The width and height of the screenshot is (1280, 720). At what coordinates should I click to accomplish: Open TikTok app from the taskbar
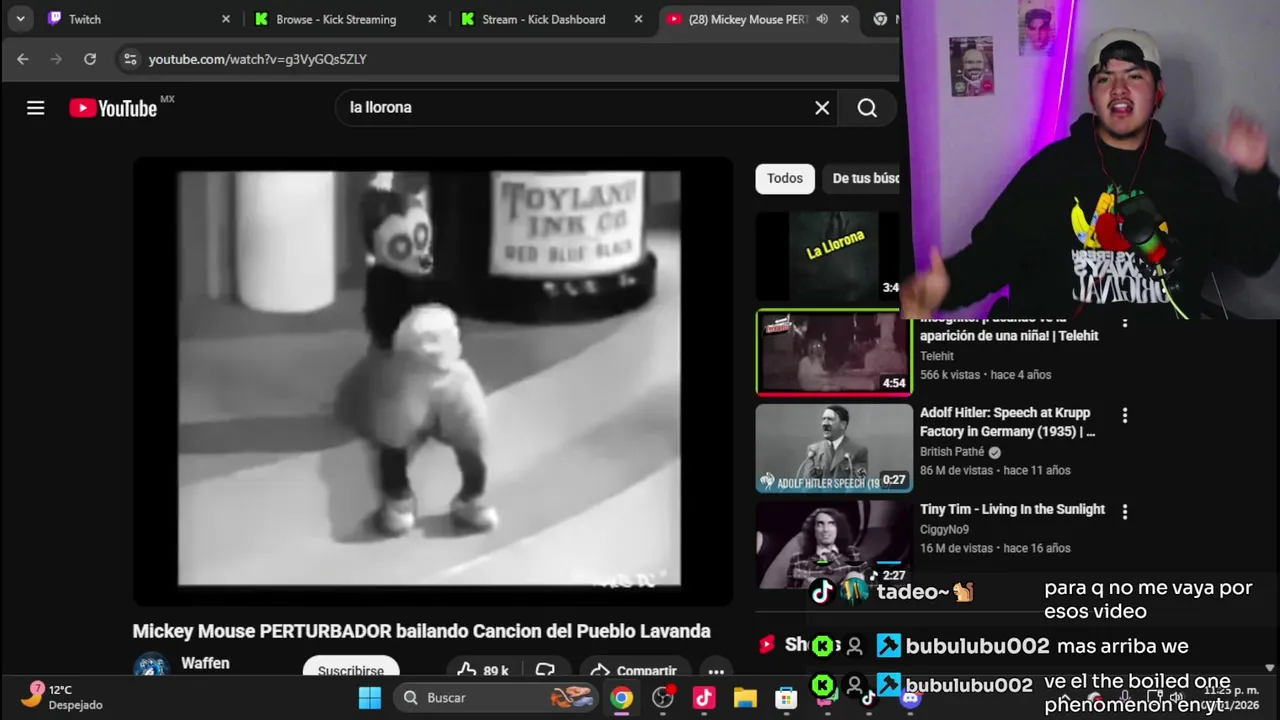704,698
